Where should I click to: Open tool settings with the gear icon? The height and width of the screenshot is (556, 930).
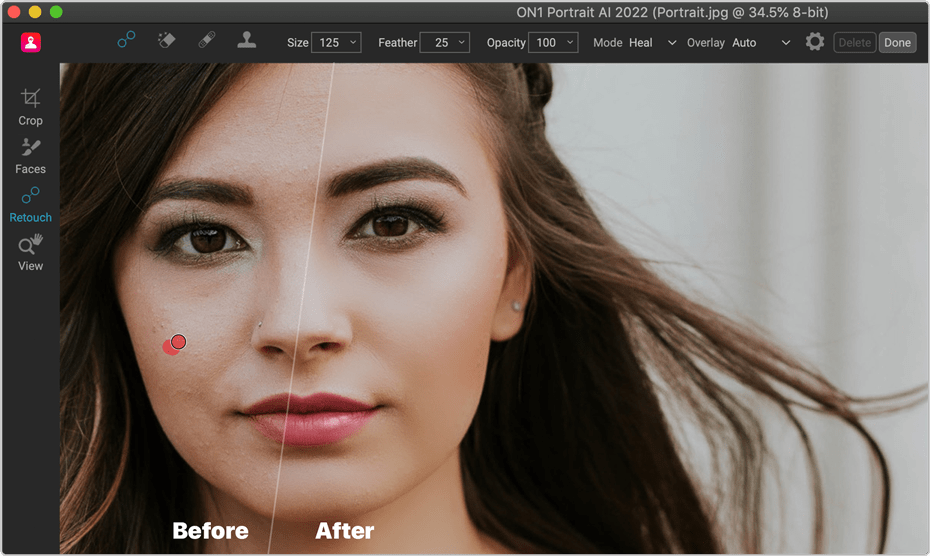tap(815, 42)
